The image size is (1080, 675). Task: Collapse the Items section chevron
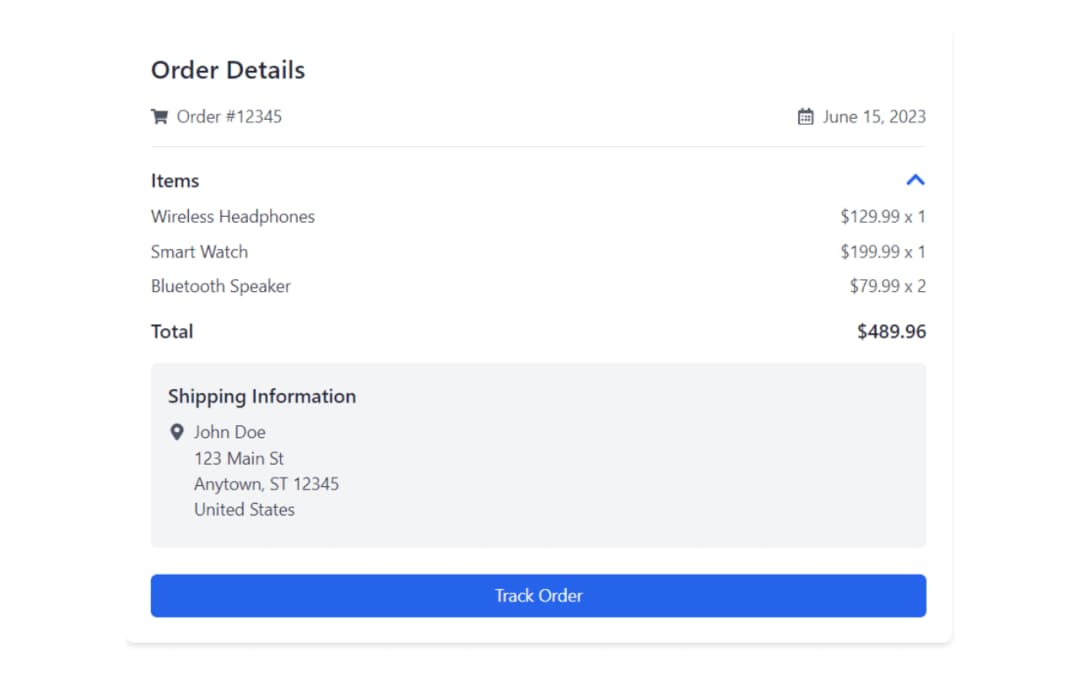pyautogui.click(x=915, y=180)
